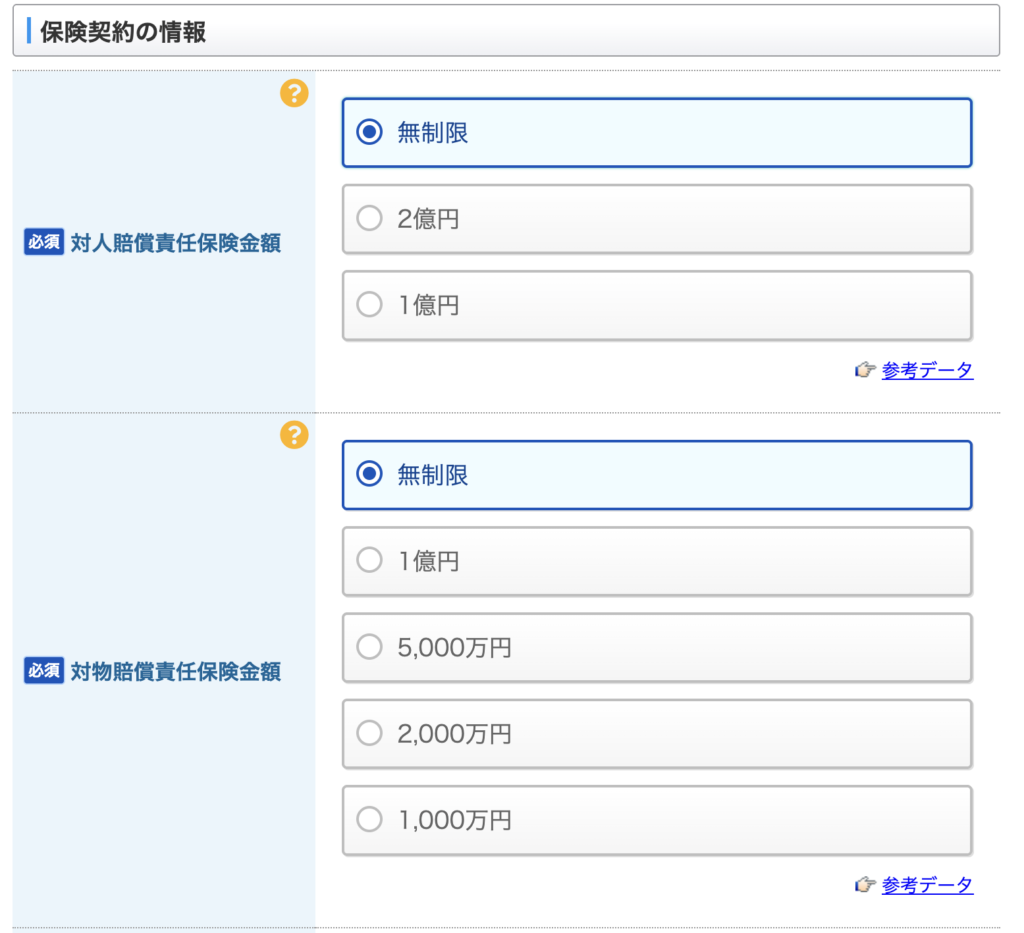Screen dimensions: 1024x933
Task: Click the 対物賠償責任保険金額 label text
Action: click(176, 672)
